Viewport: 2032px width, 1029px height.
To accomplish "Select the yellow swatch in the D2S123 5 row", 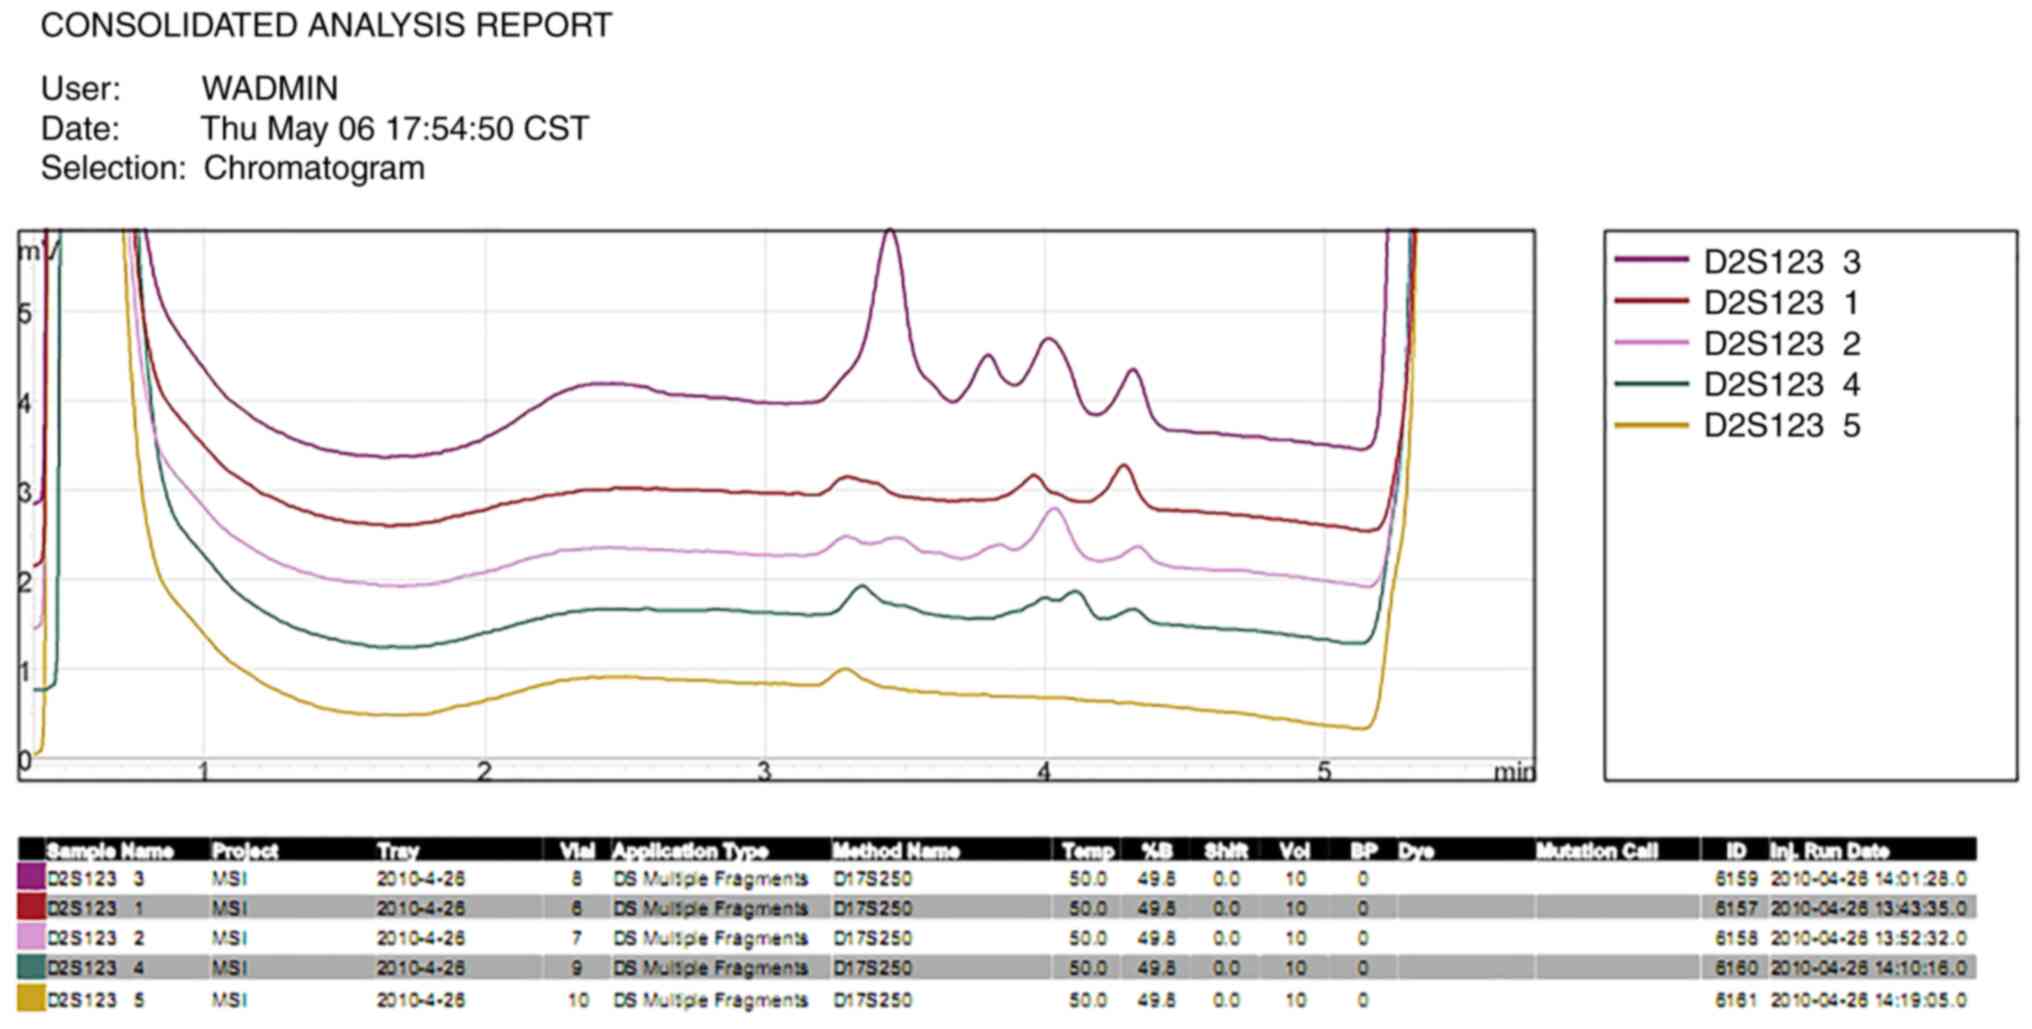I will [x=31, y=999].
